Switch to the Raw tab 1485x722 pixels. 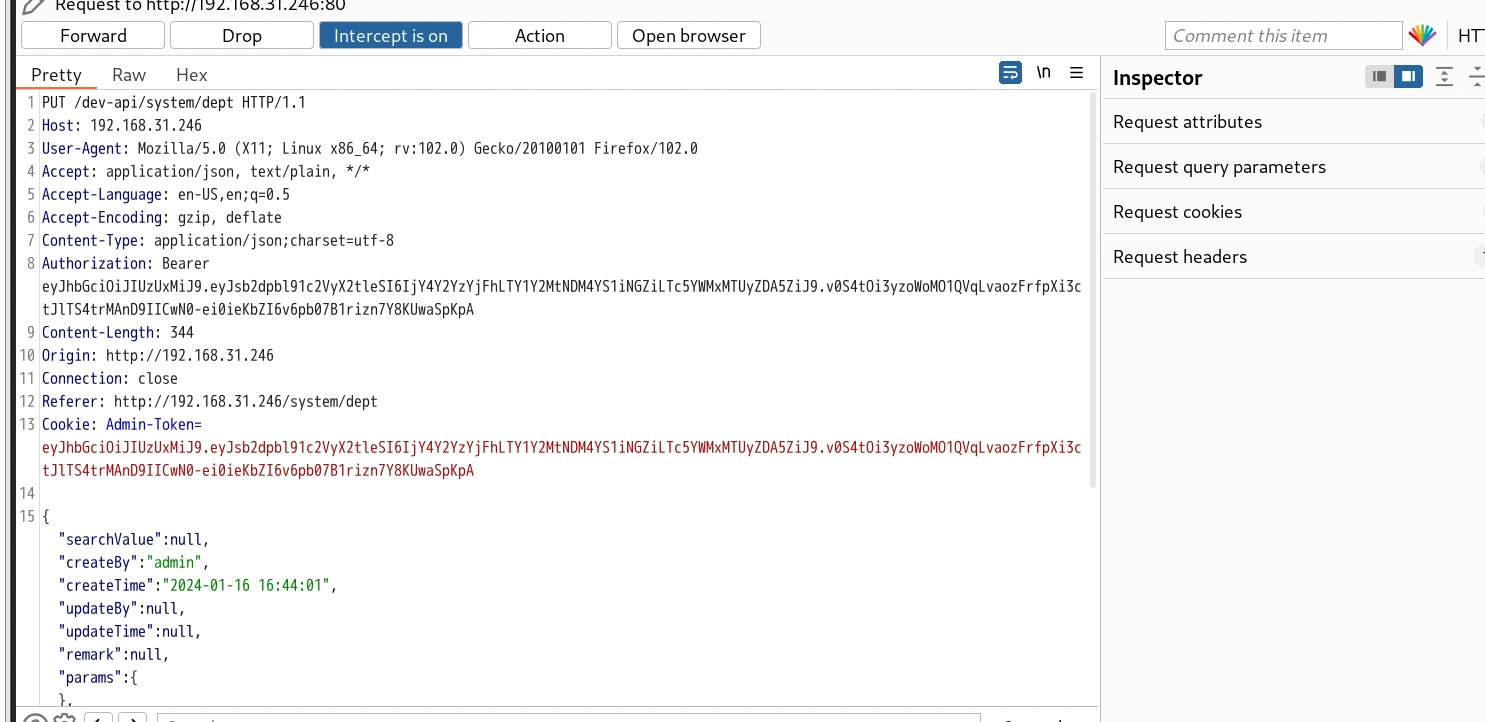coord(129,75)
